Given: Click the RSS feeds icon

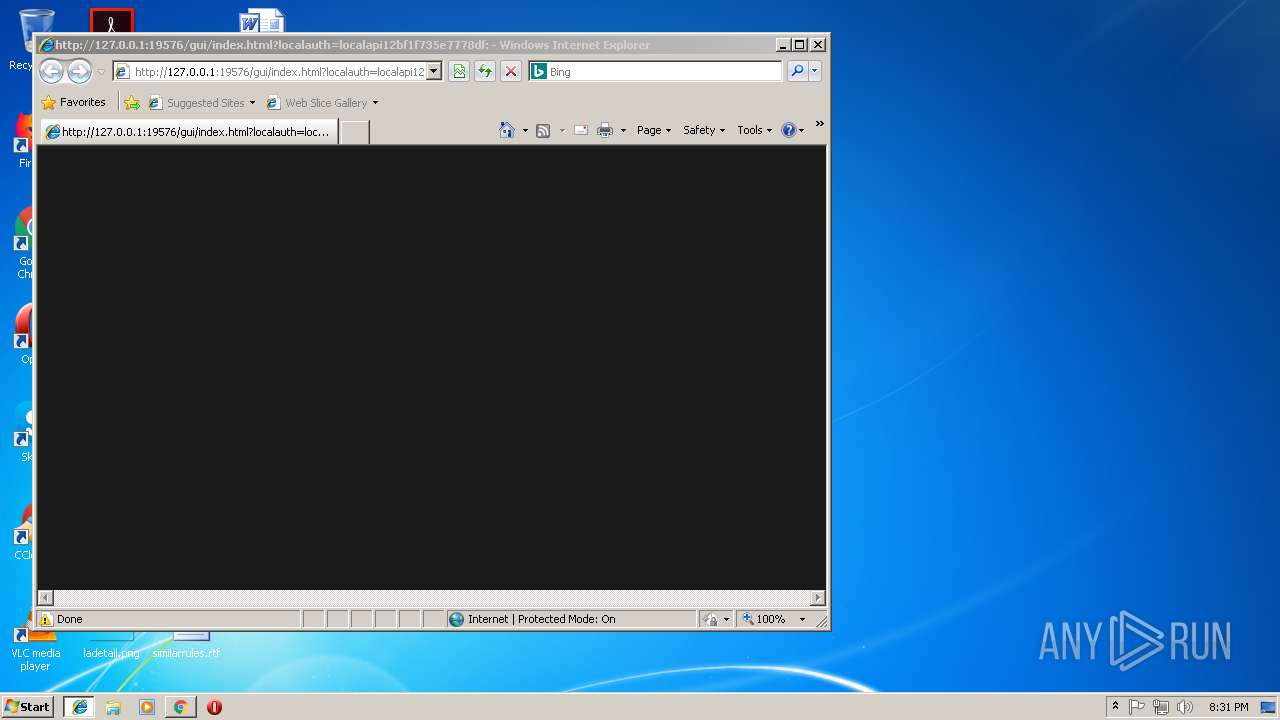Looking at the screenshot, I should click(x=543, y=130).
